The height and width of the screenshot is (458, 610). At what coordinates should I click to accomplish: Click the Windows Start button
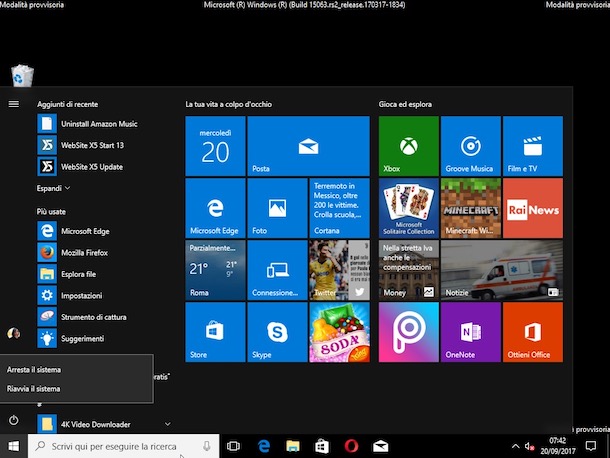14,446
